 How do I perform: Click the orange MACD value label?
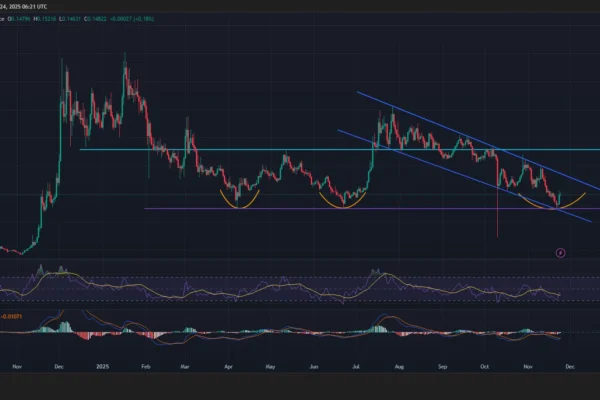pyautogui.click(x=15, y=315)
